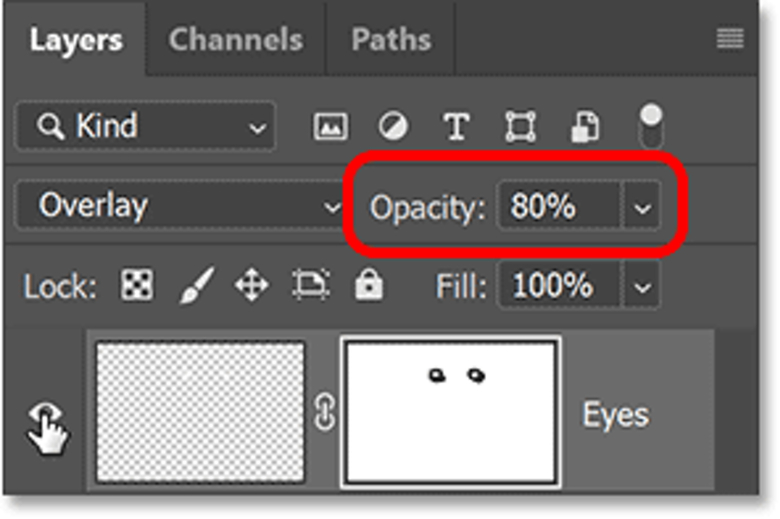Switch to the Layers tab
Image resolution: width=780 pixels, height=519 pixels.
point(76,40)
